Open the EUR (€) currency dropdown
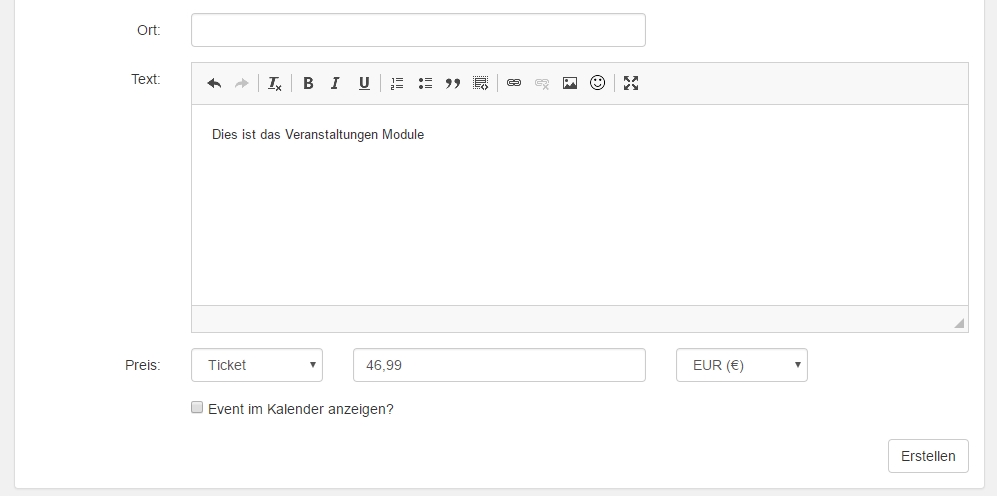The height and width of the screenshot is (496, 997). [x=741, y=365]
